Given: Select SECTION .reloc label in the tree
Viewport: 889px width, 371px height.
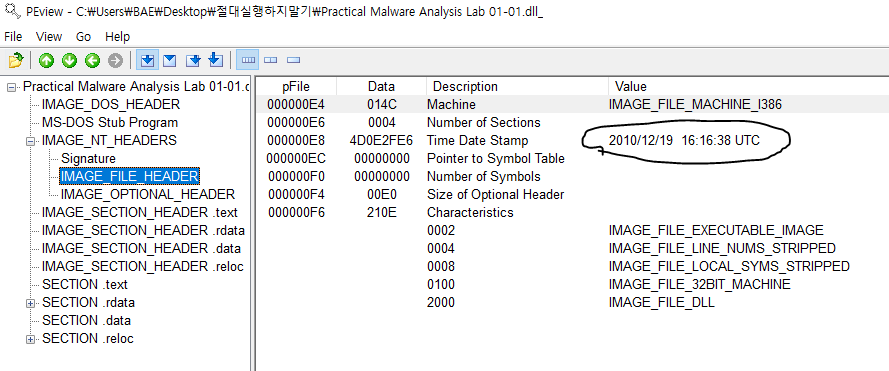Looking at the screenshot, I should 88,339.
